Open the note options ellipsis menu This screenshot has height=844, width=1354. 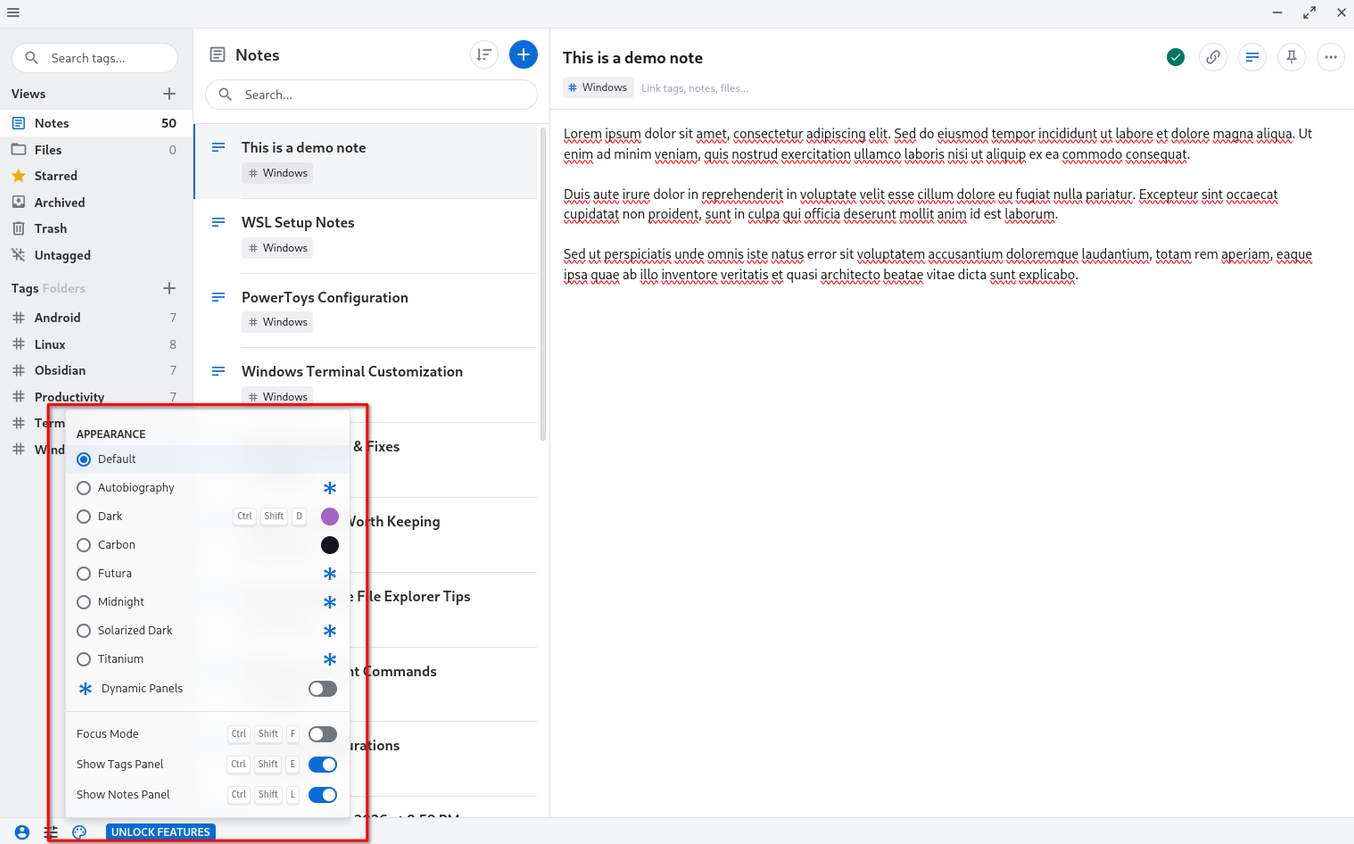click(1330, 57)
